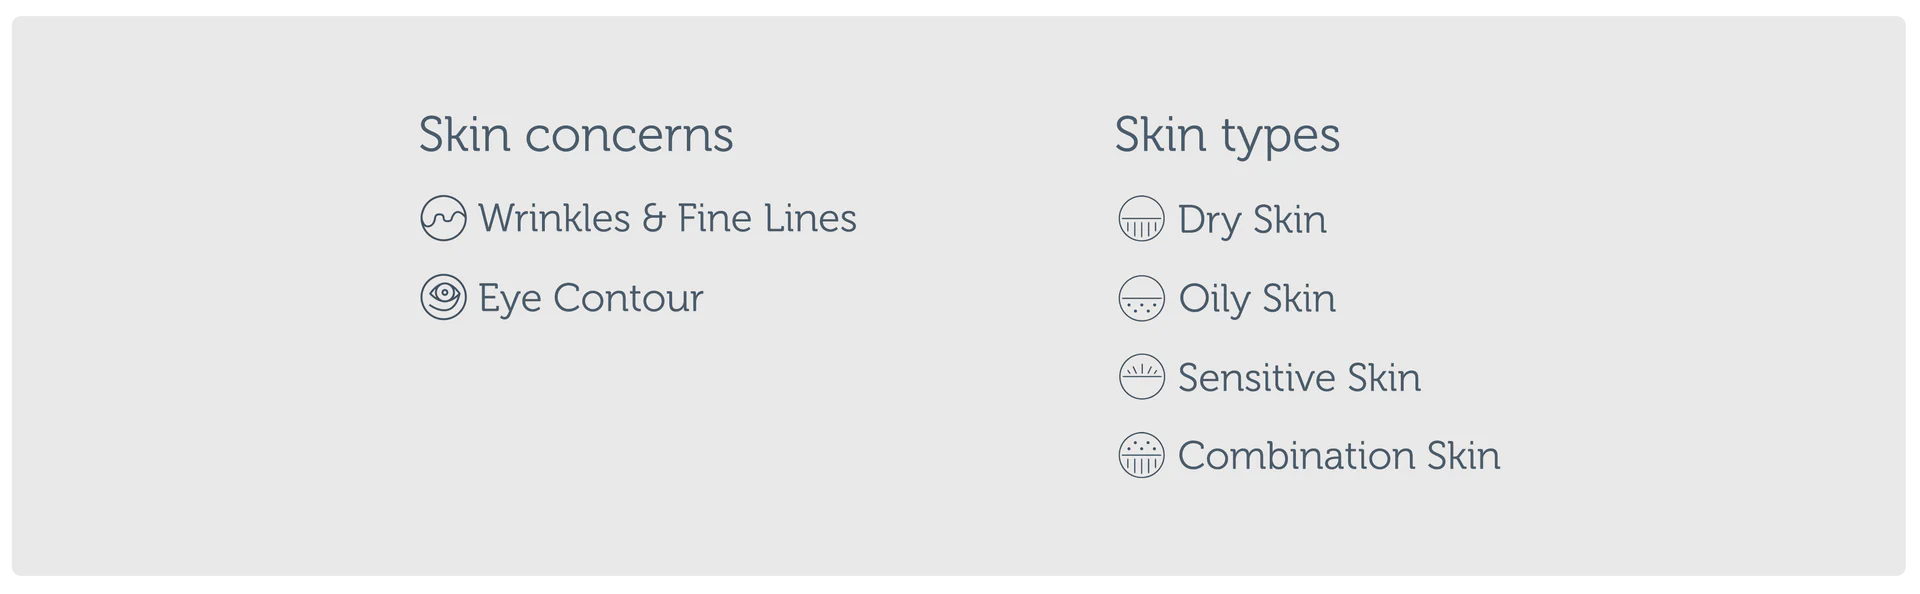
Task: Click the word "Combination"
Action: click(1296, 455)
